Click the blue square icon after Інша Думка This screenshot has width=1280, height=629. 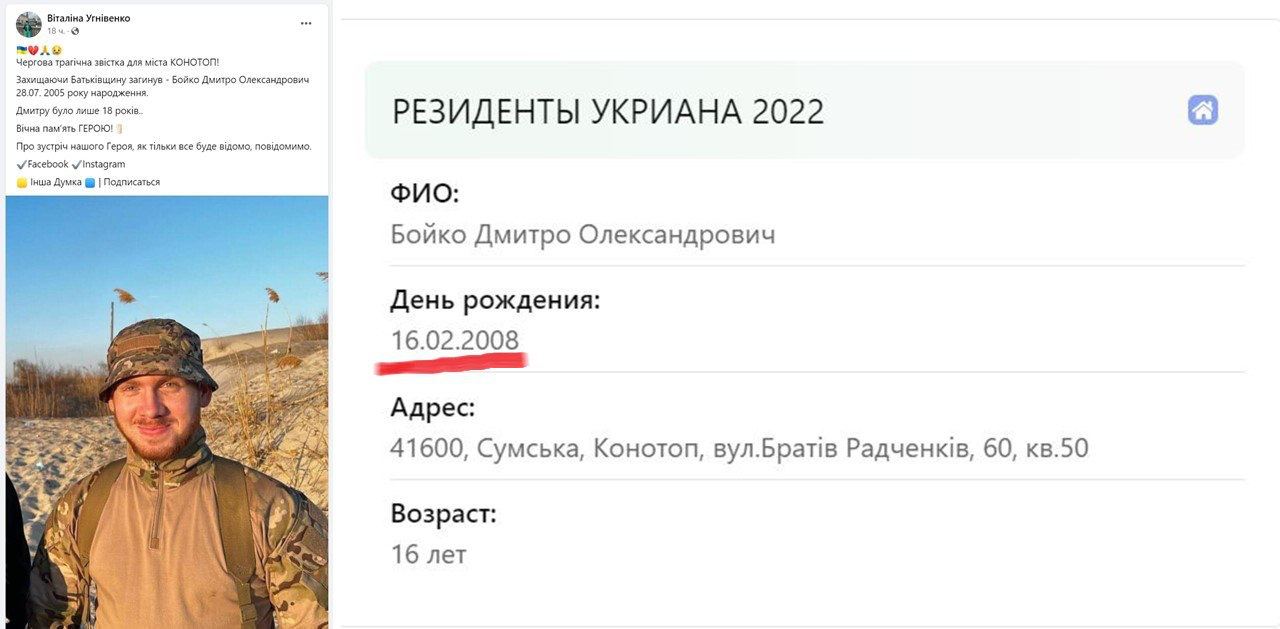pyautogui.click(x=90, y=183)
